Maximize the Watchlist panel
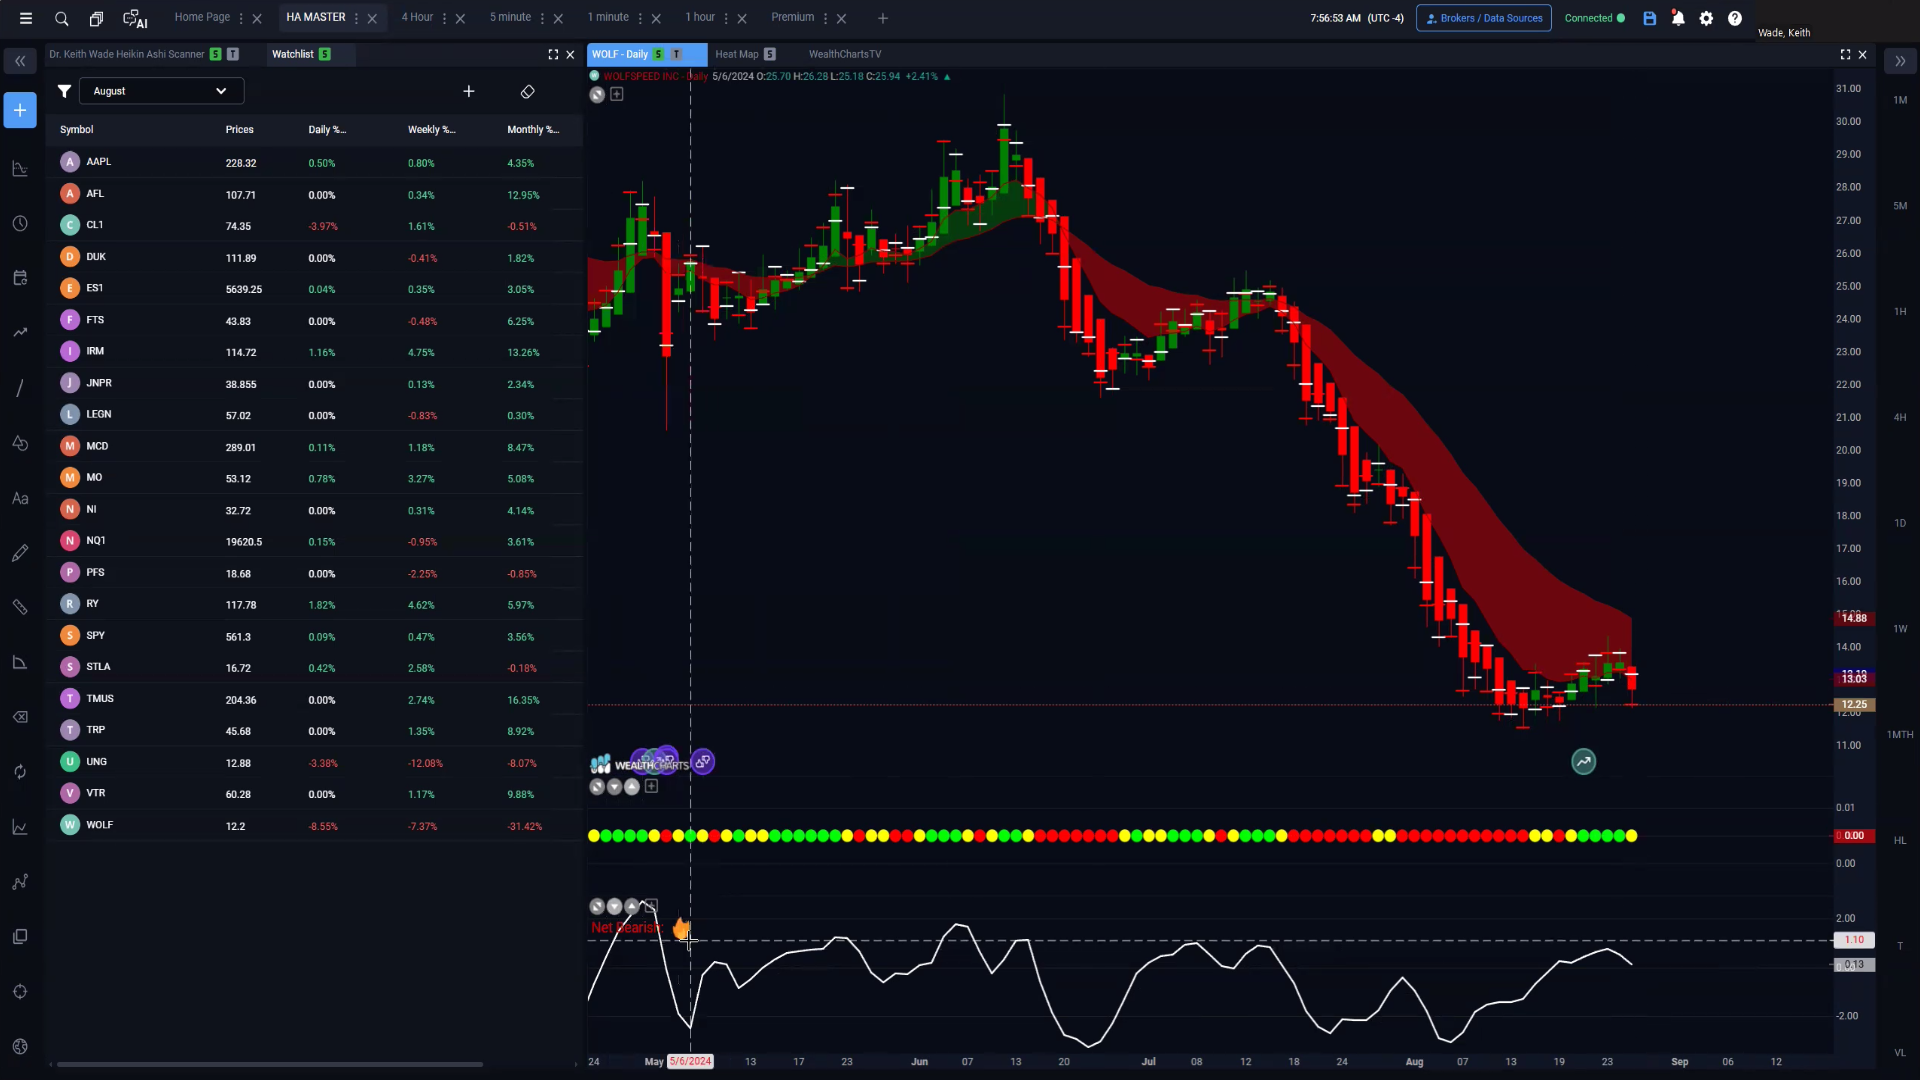The width and height of the screenshot is (1920, 1080). click(x=553, y=54)
